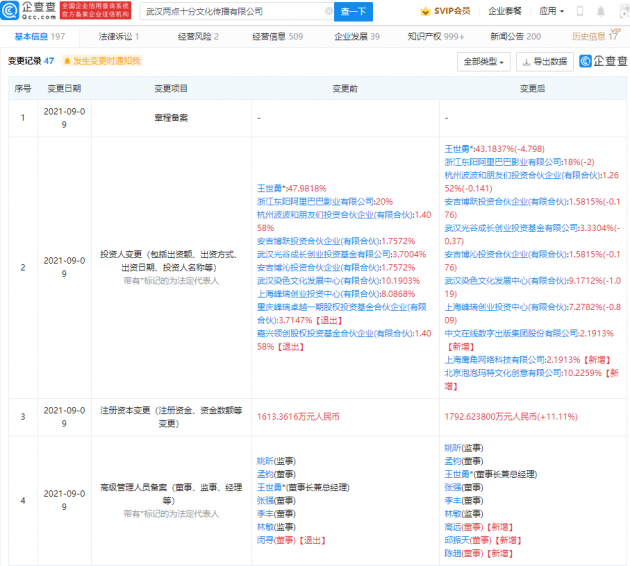The width and height of the screenshot is (630, 566).
Task: Open 王世勇 link in 变更前 investor list
Action: 269,188
